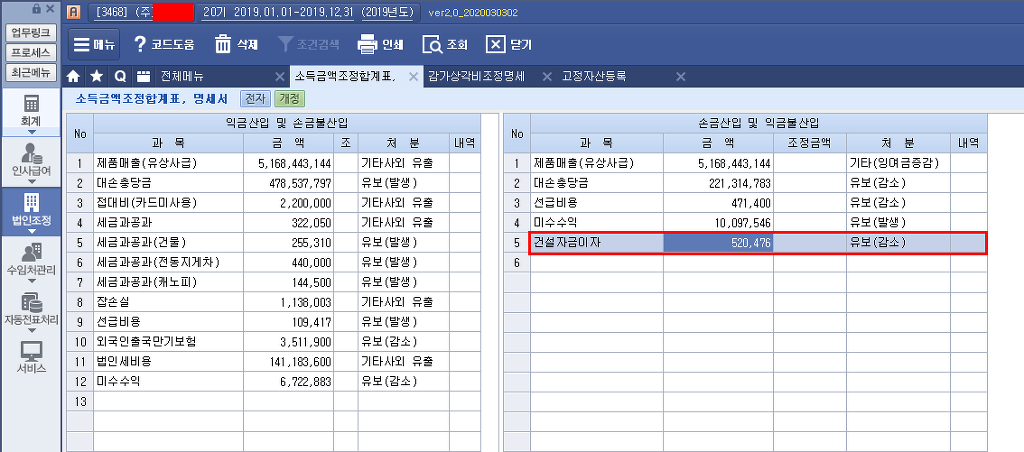This screenshot has height=452, width=1024.
Task: Click the 최근메뉴 button
Action: [x=31, y=72]
